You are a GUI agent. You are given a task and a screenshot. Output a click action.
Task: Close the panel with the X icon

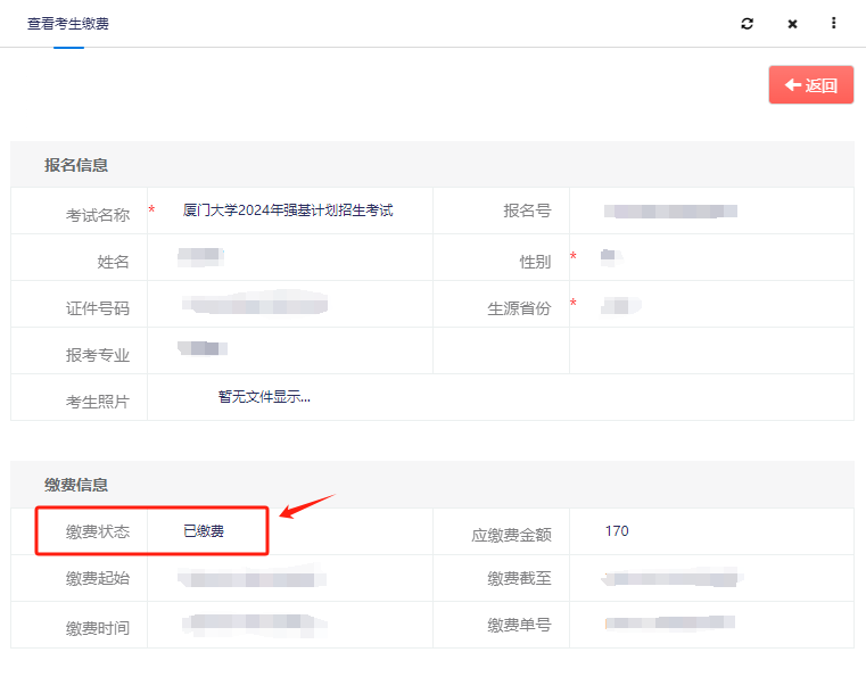(x=792, y=24)
